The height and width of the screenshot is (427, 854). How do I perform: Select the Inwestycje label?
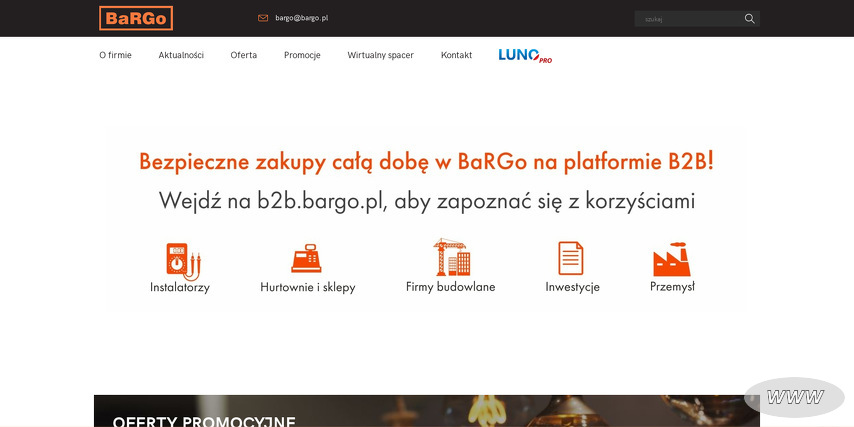pyautogui.click(x=572, y=287)
